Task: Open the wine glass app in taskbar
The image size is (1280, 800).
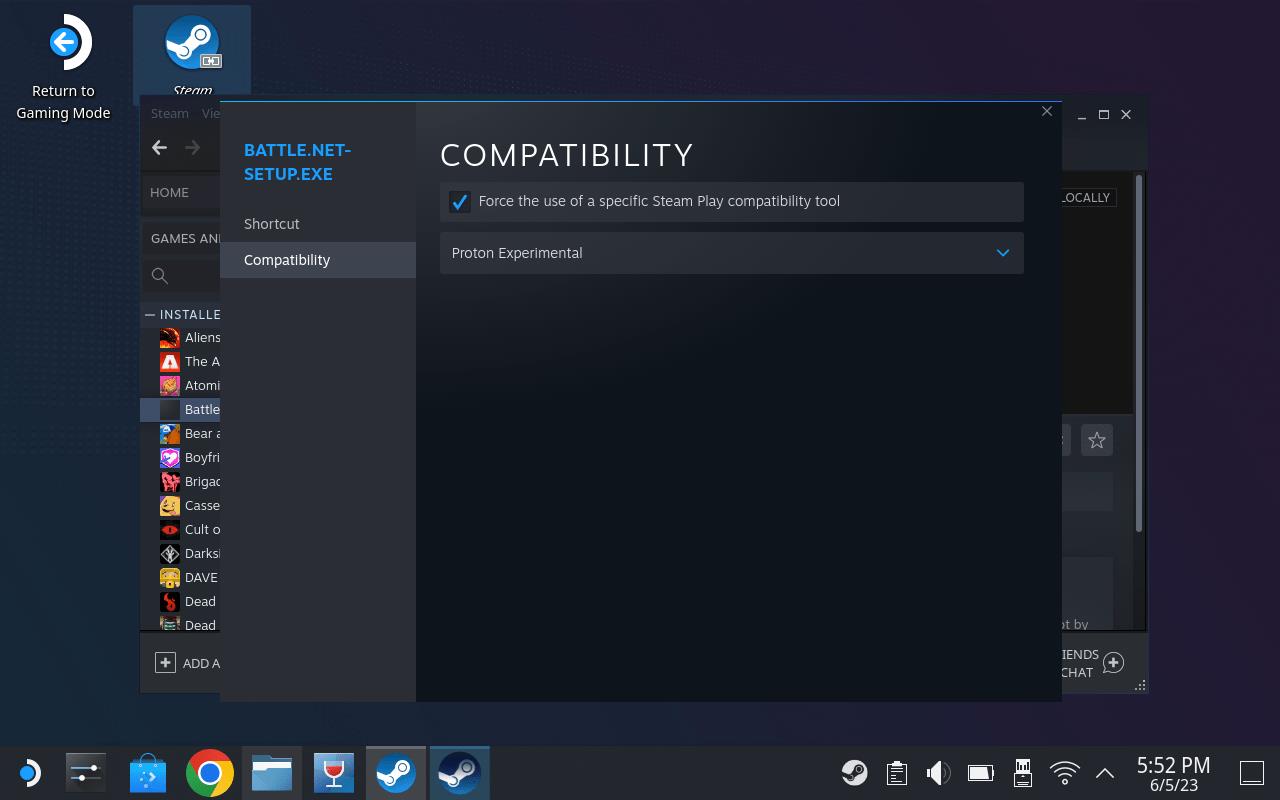Action: pyautogui.click(x=333, y=773)
